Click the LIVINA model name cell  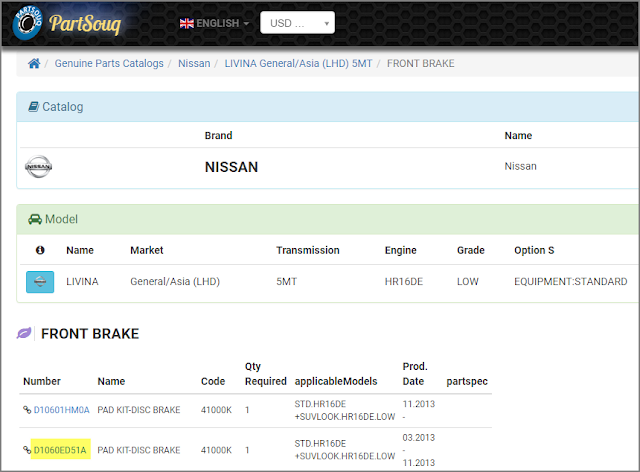(82, 281)
